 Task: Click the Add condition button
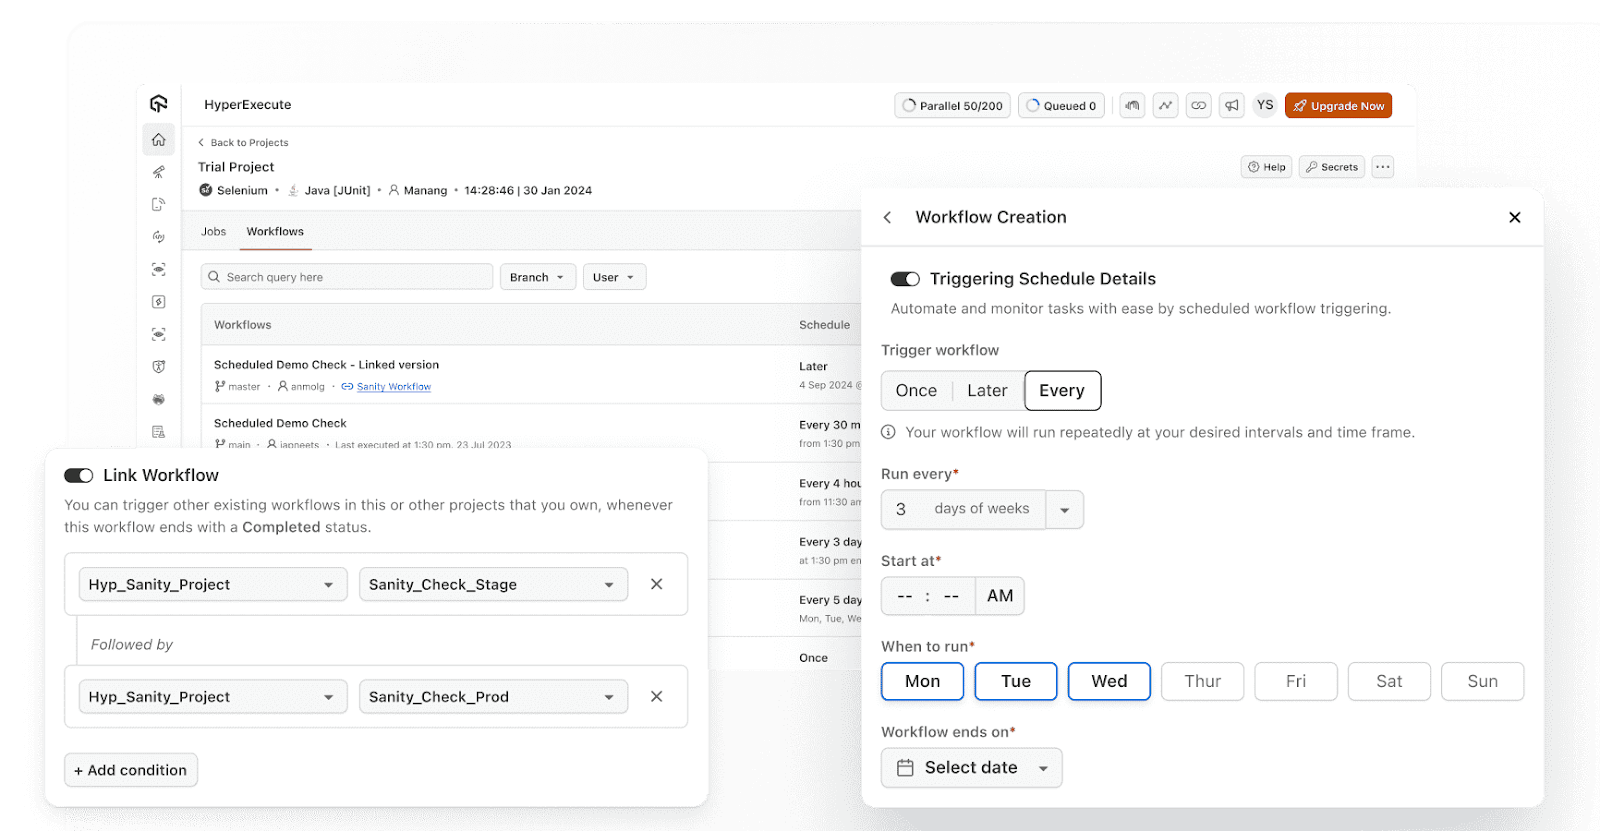131,770
